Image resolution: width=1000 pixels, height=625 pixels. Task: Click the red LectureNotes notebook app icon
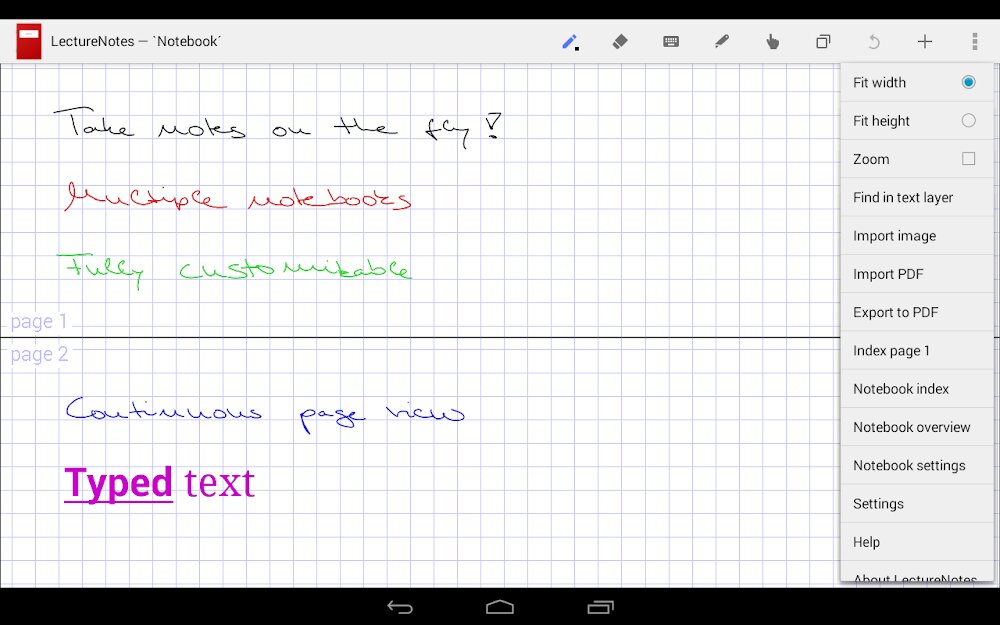(x=29, y=42)
